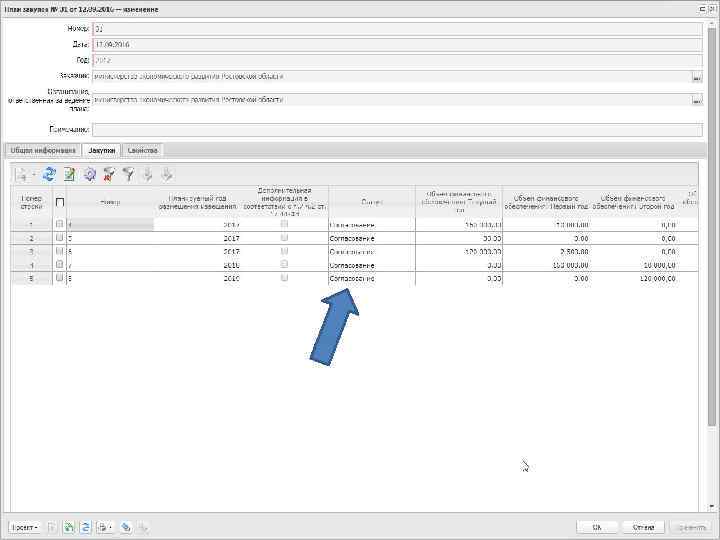Tick the selection checkbox for row 3

[x=59, y=251]
